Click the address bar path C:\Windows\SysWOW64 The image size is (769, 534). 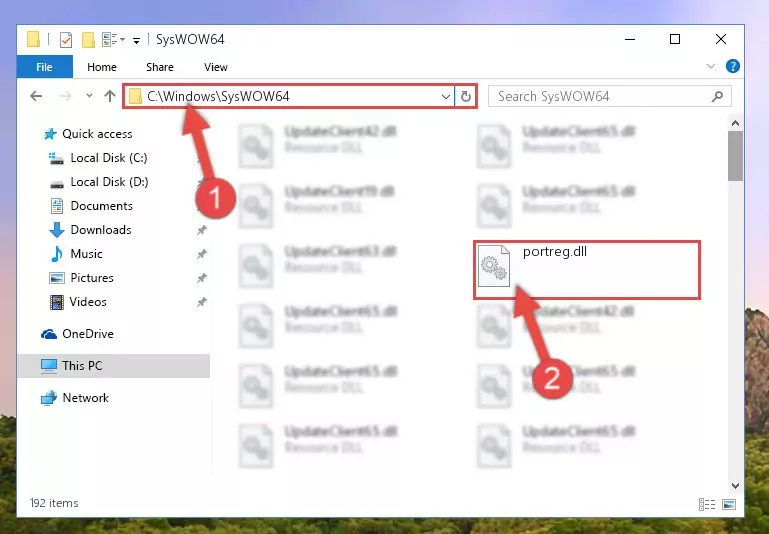click(x=218, y=96)
